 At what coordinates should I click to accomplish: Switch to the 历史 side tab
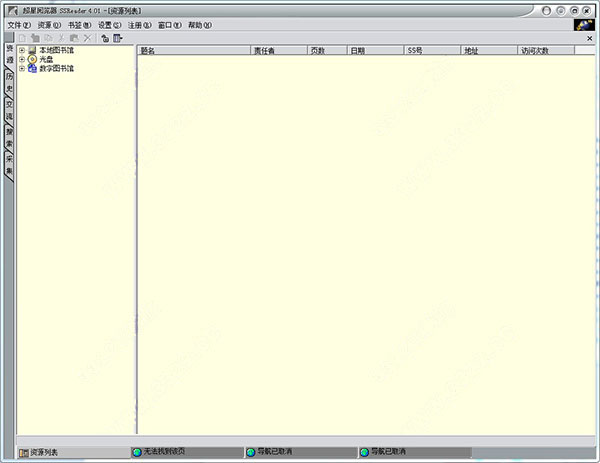click(9, 82)
